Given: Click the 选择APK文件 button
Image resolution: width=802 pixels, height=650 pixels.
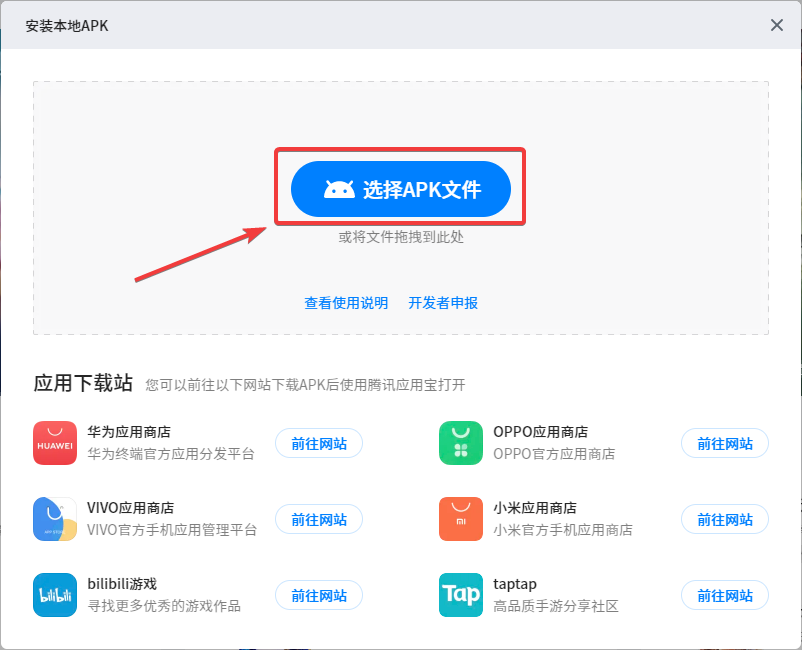Looking at the screenshot, I should pyautogui.click(x=400, y=187).
